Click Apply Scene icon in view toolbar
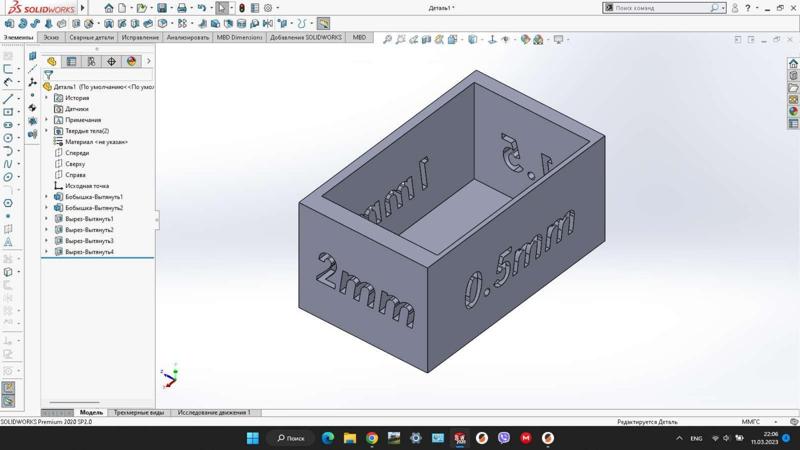Image resolution: width=800 pixels, height=450 pixels. (538, 39)
